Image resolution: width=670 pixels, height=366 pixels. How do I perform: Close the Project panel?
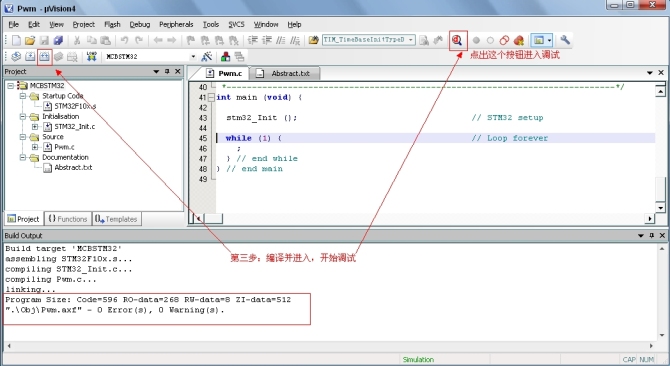[x=178, y=72]
